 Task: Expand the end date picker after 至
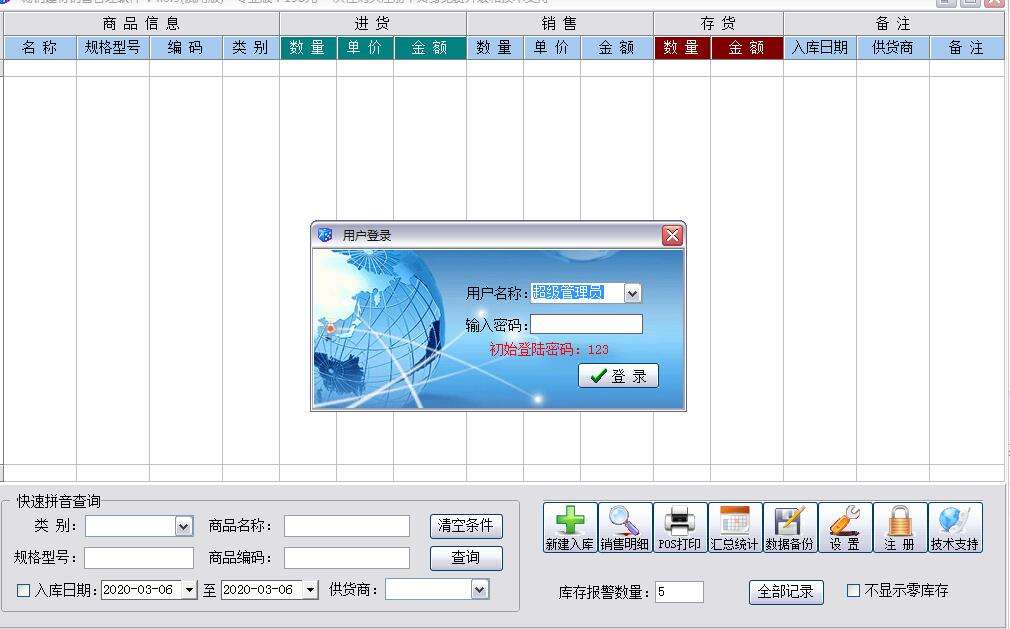[x=310, y=590]
